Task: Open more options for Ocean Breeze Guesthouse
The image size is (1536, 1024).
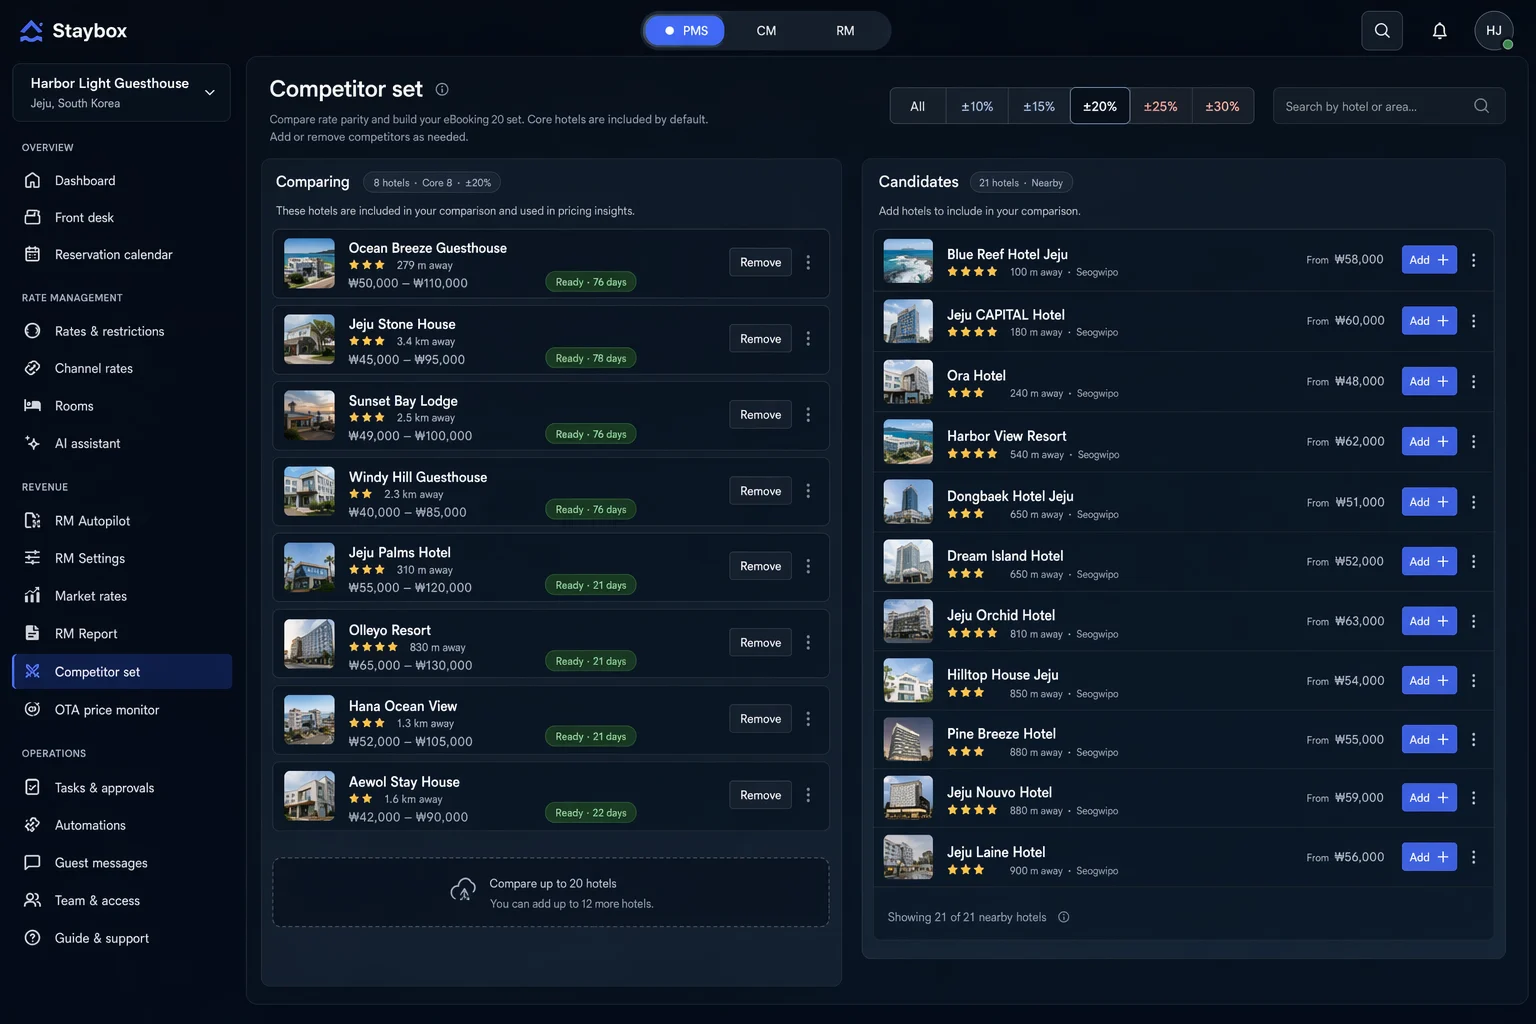Action: tap(808, 262)
